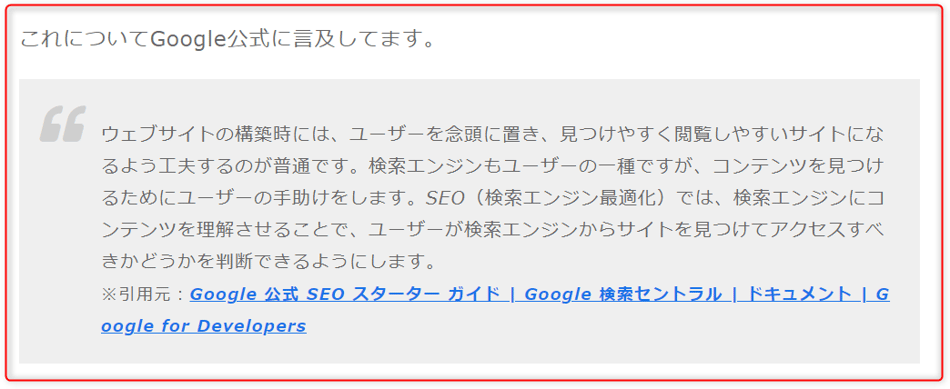Click the quote line starting with ウェブサイトの構築時には

(493, 134)
